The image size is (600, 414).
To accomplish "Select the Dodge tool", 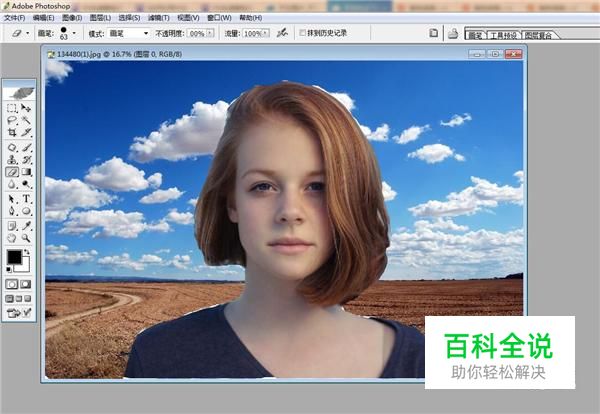I will (26, 184).
